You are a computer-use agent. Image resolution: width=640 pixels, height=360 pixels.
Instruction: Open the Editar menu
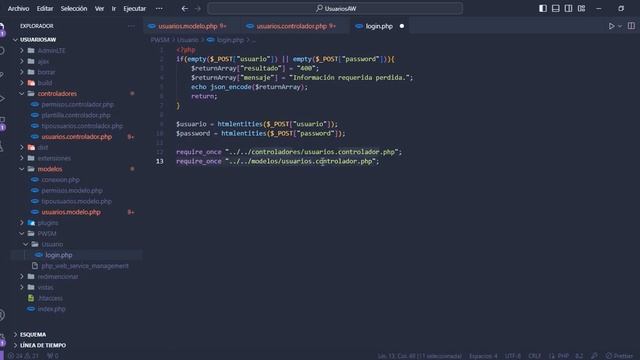[x=44, y=8]
